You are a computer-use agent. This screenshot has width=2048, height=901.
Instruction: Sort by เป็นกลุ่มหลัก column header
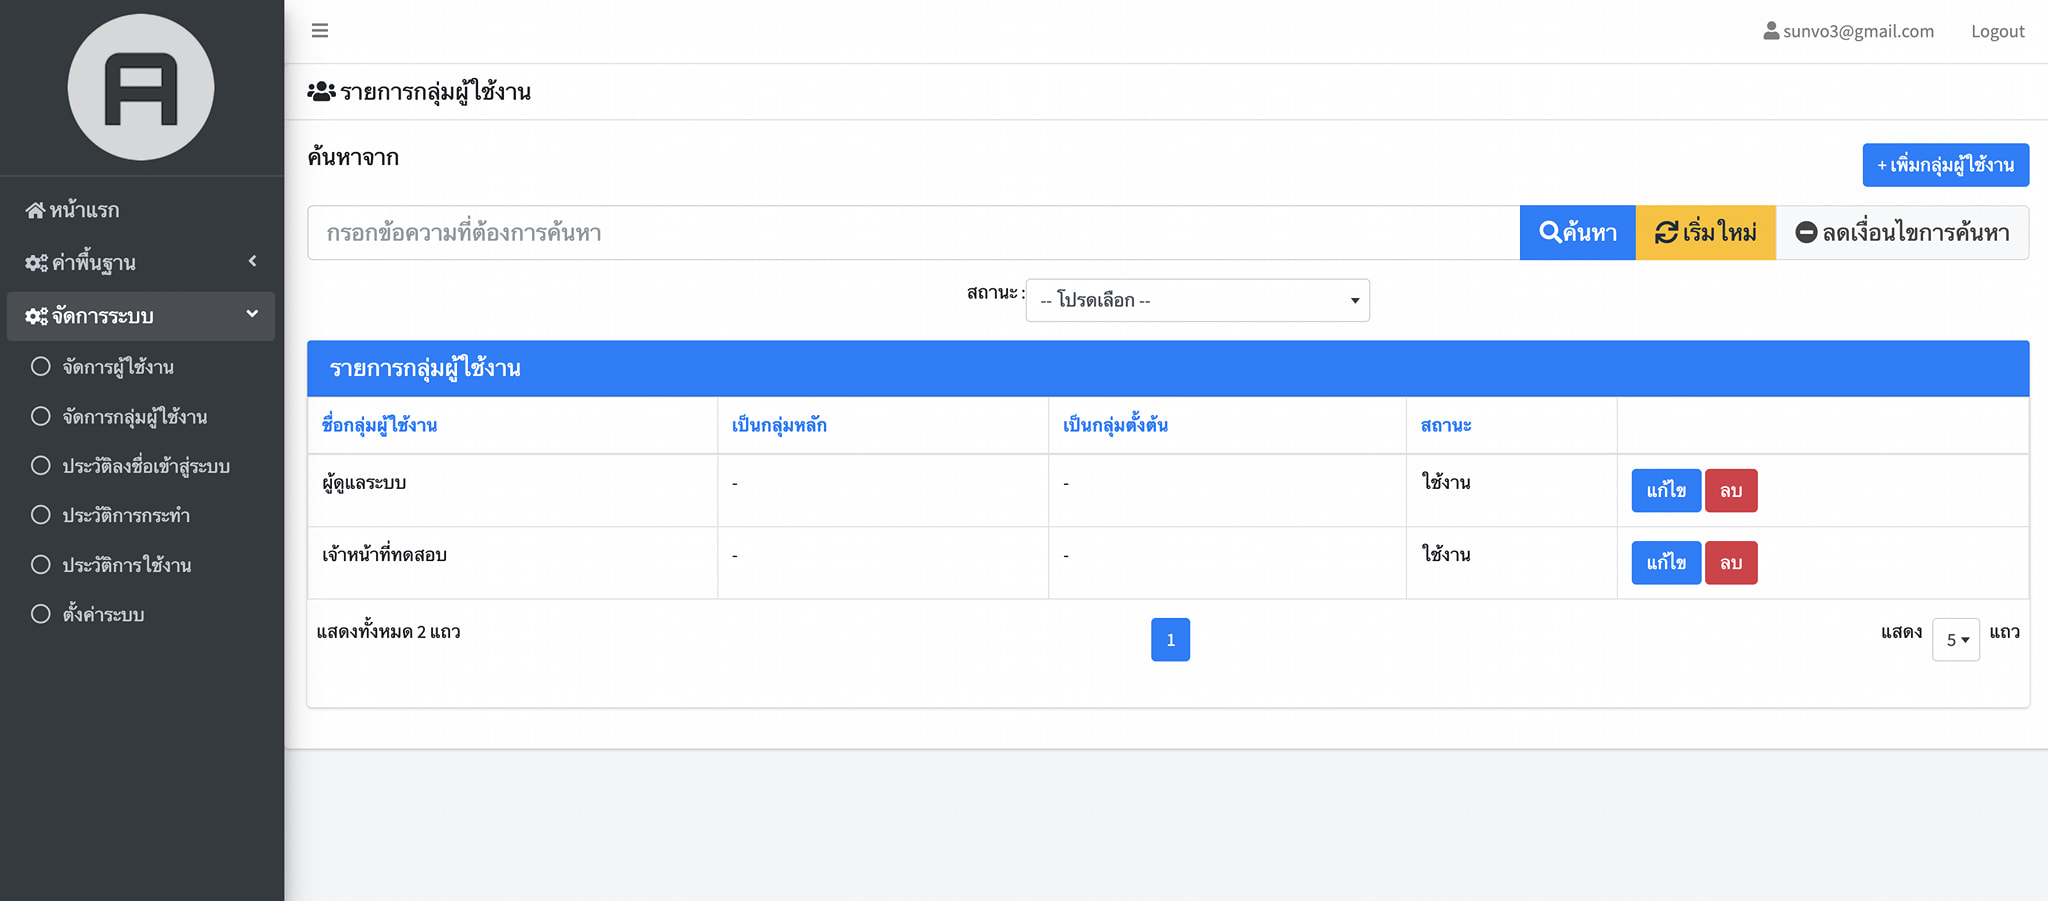click(x=779, y=425)
